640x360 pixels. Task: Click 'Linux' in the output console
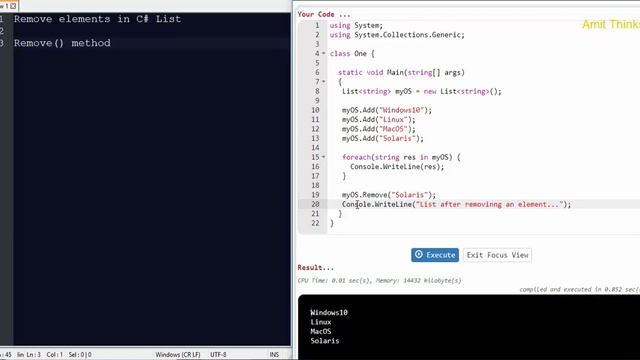pyautogui.click(x=320, y=322)
